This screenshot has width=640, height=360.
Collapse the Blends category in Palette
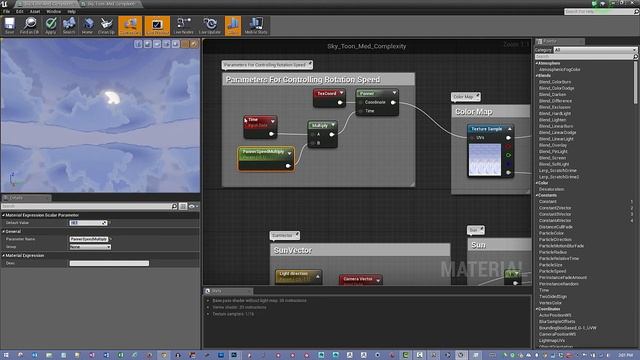click(x=537, y=76)
